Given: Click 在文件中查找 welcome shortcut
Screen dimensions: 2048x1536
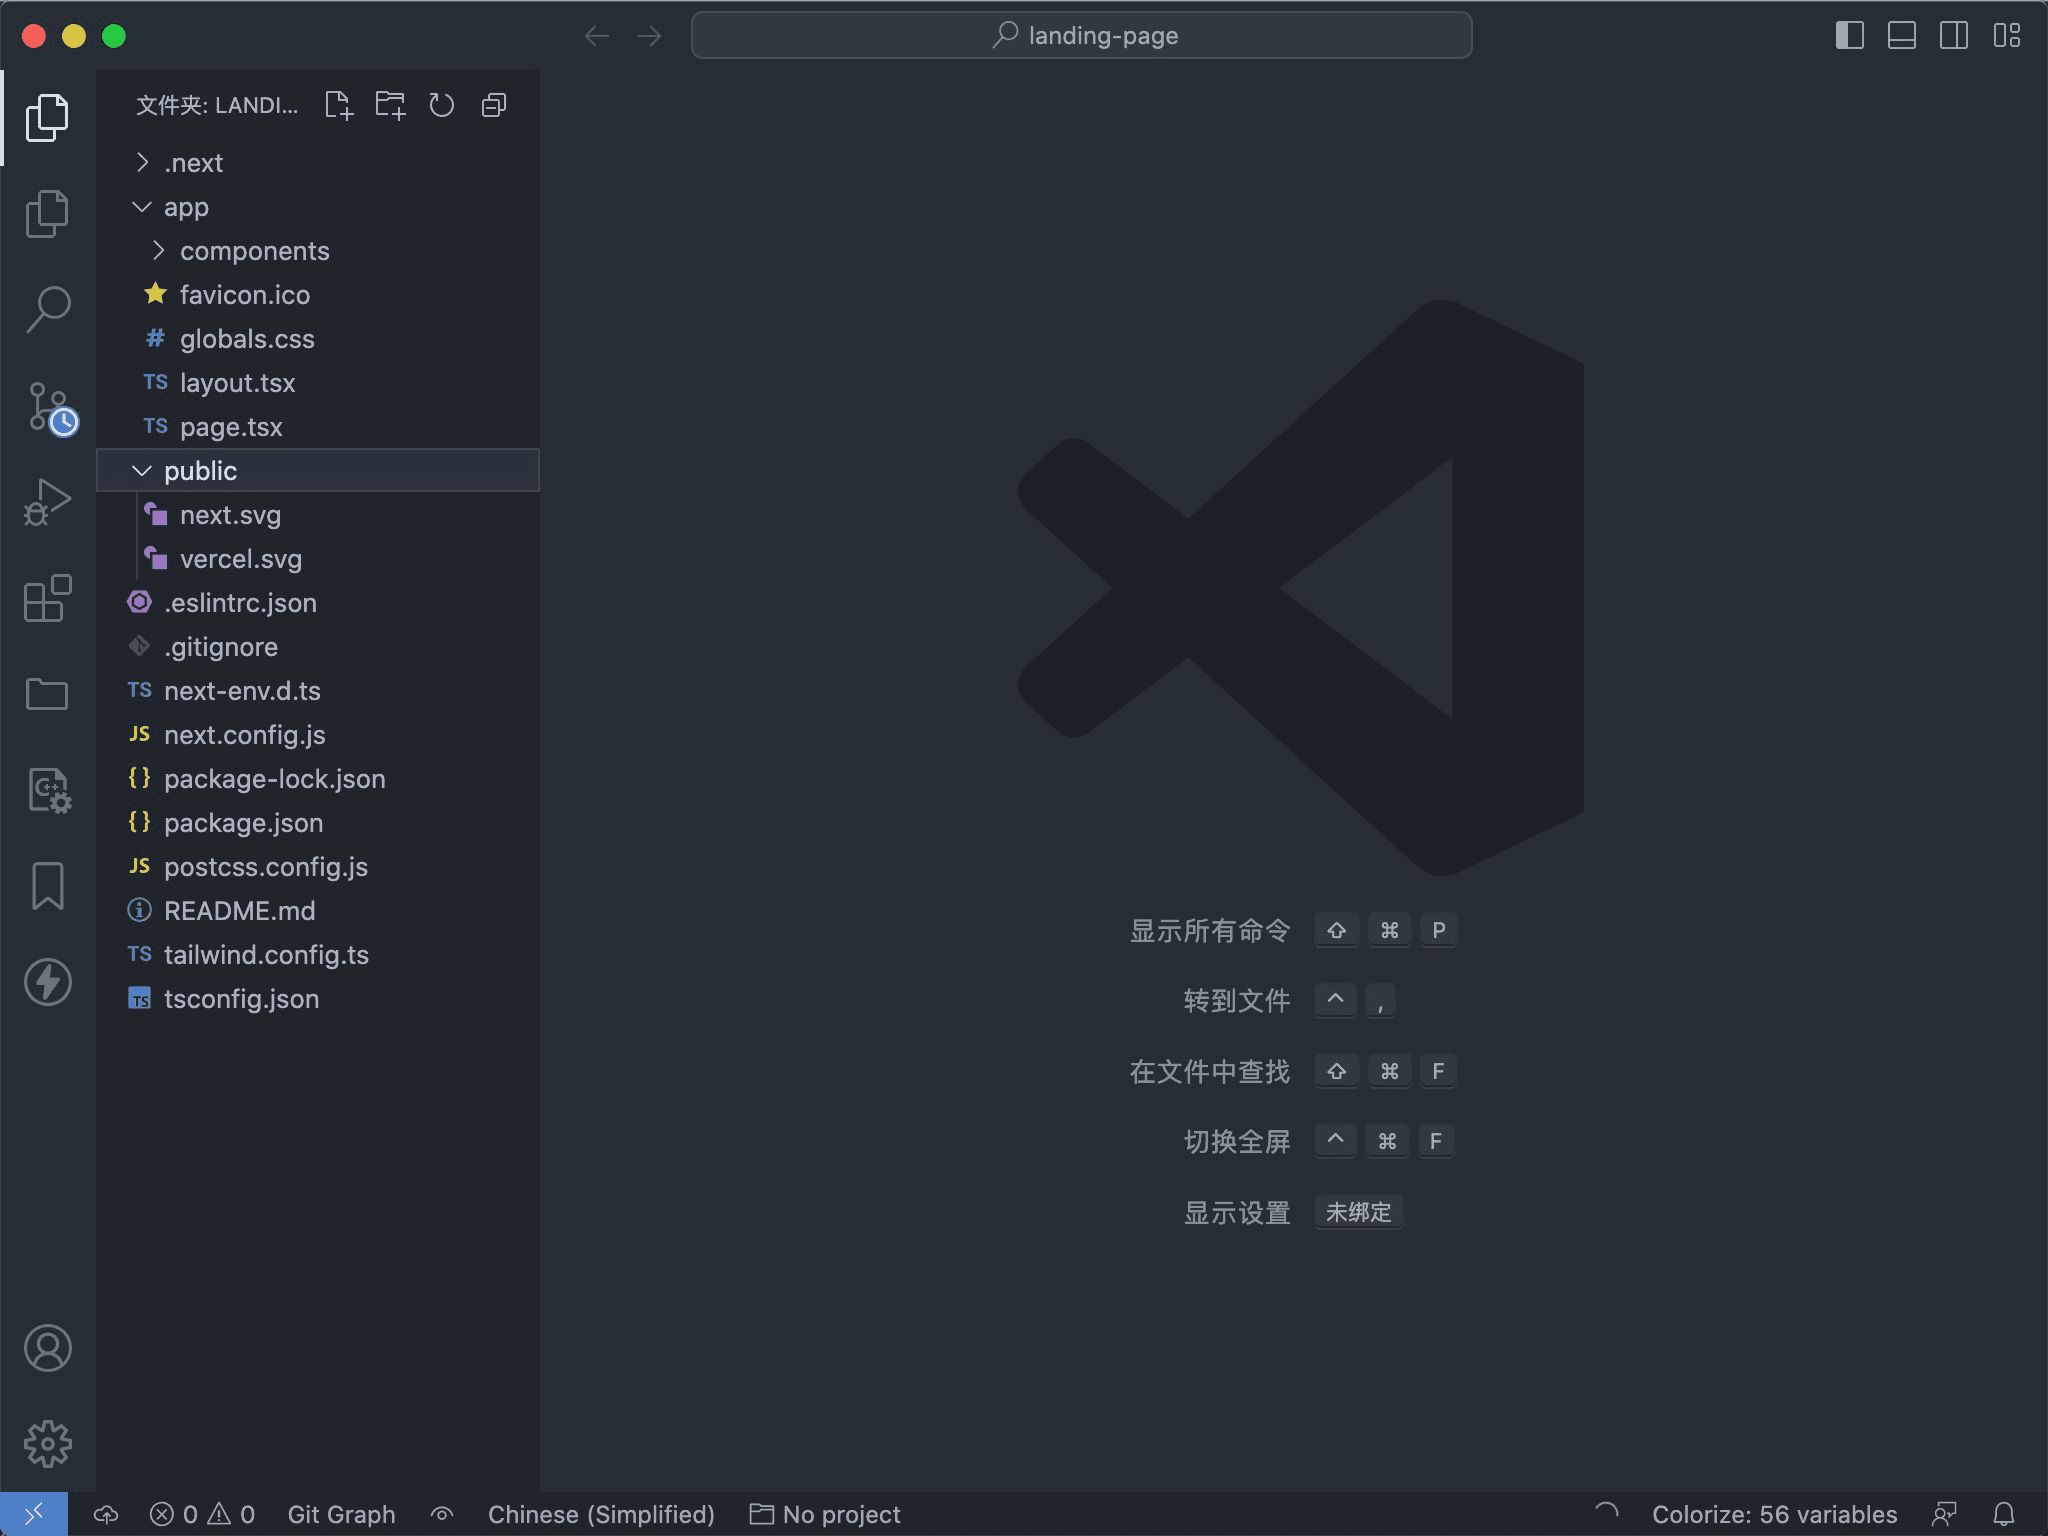Looking at the screenshot, I should 1210,1072.
